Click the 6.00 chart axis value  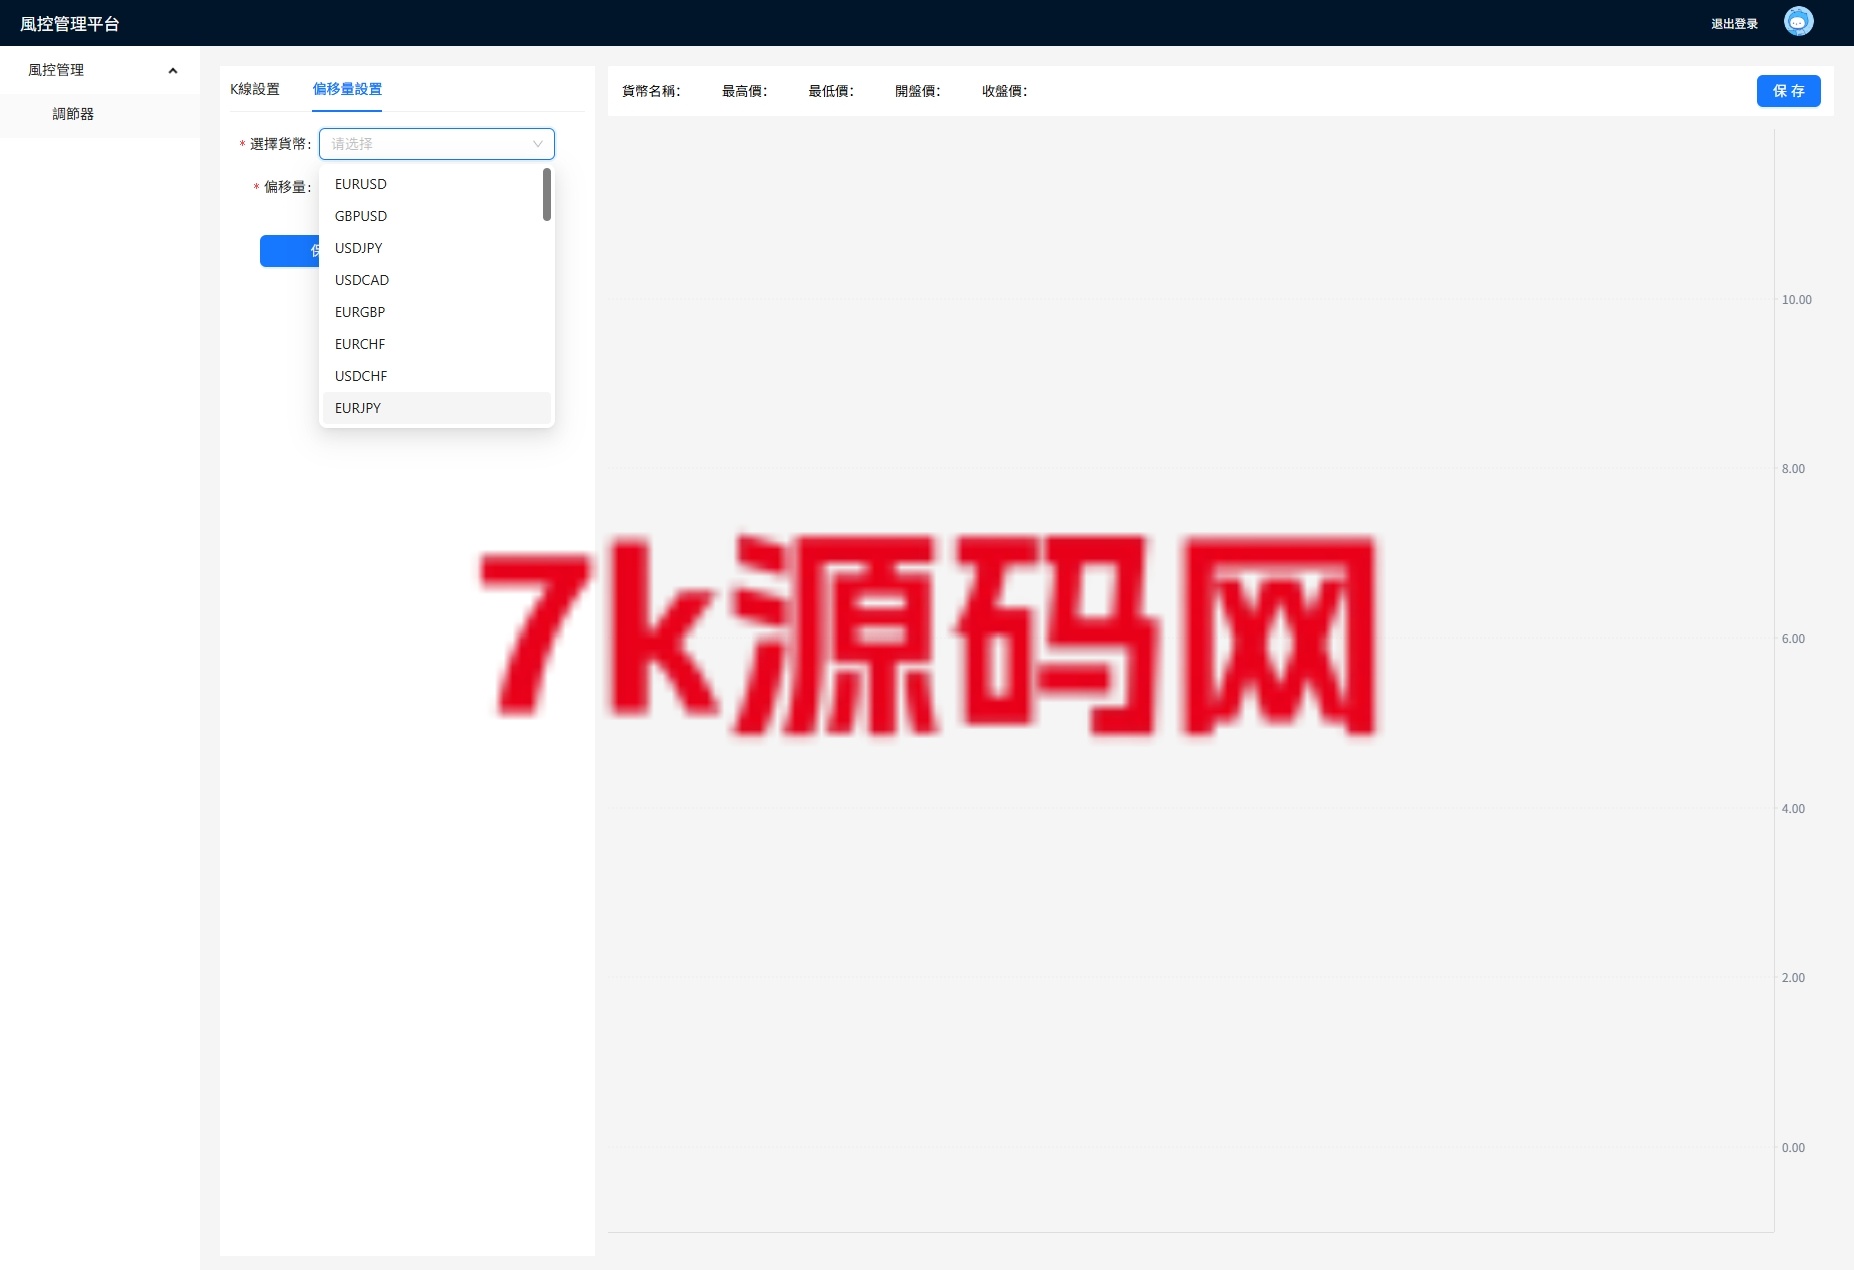tap(1793, 639)
